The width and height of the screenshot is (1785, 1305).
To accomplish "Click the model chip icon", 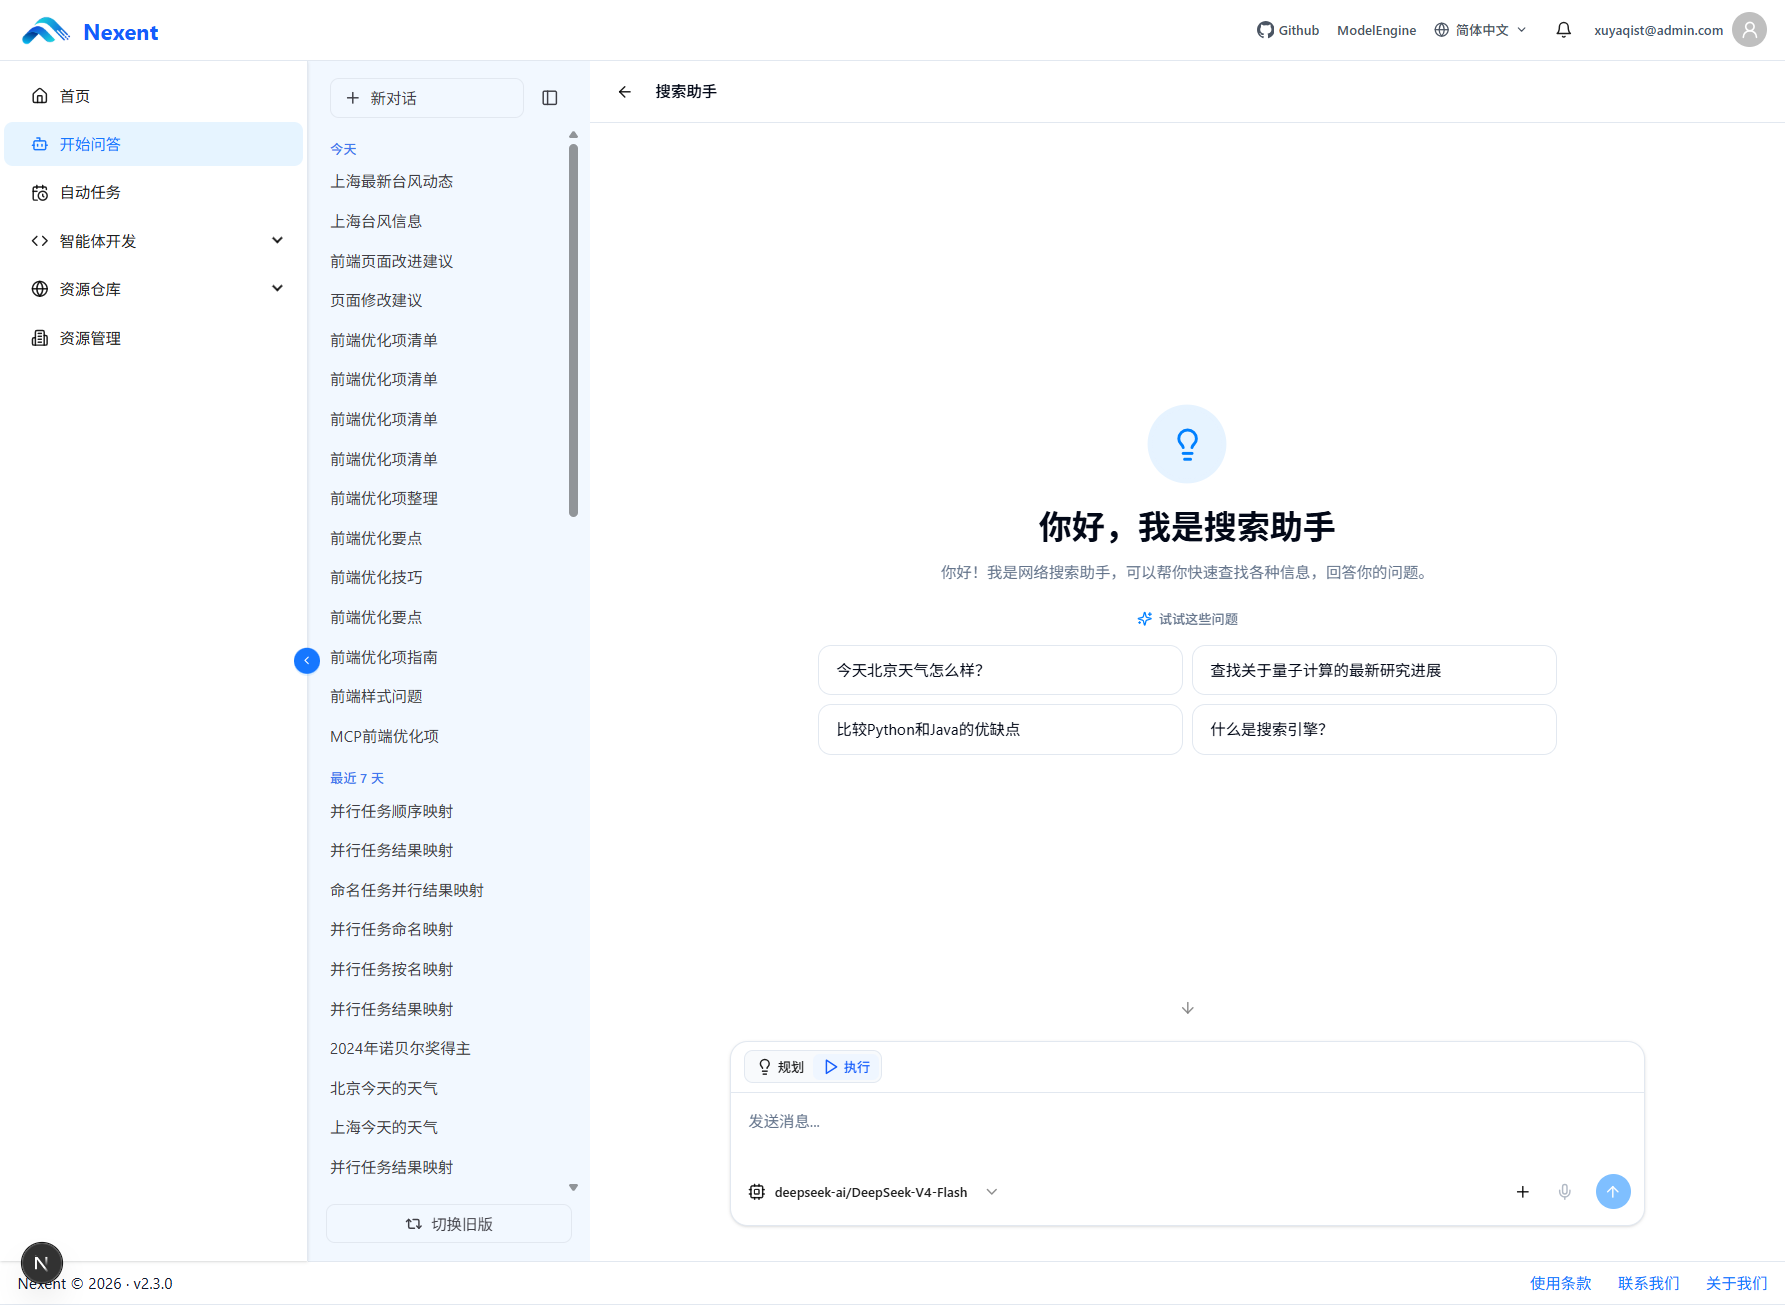I will 757,1192.
